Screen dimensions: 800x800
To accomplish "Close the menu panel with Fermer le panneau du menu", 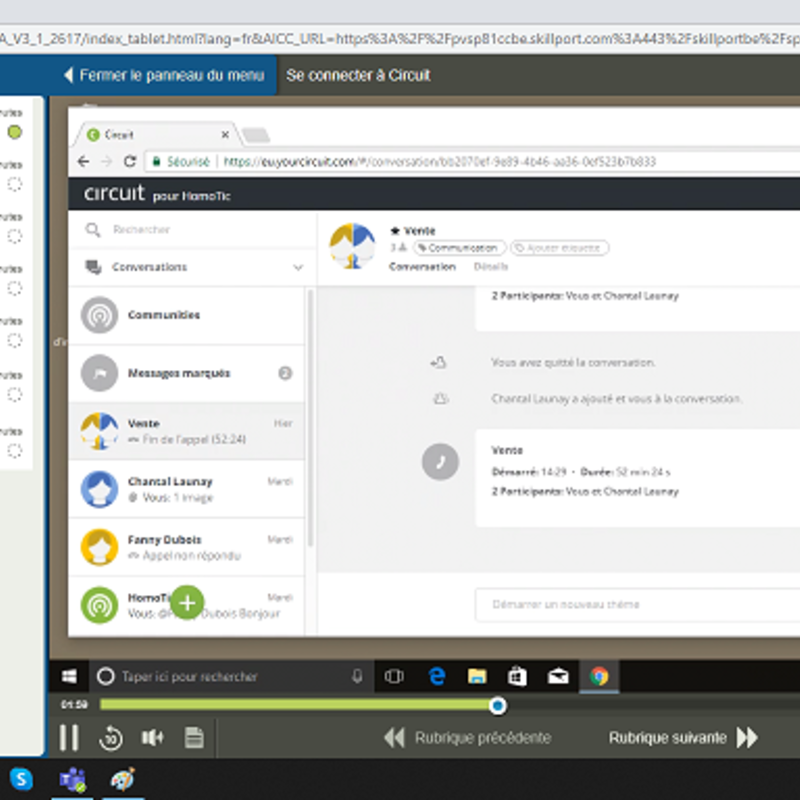I will [164, 76].
